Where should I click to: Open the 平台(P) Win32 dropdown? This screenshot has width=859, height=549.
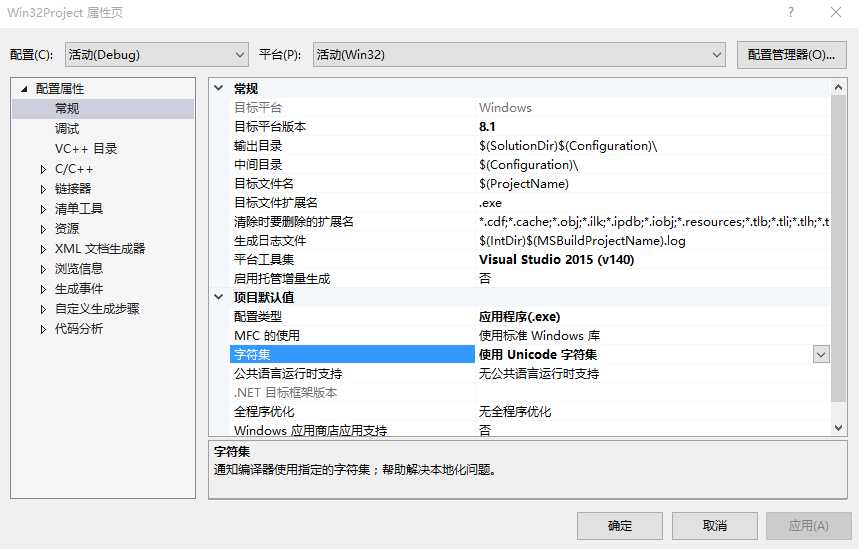coord(519,55)
